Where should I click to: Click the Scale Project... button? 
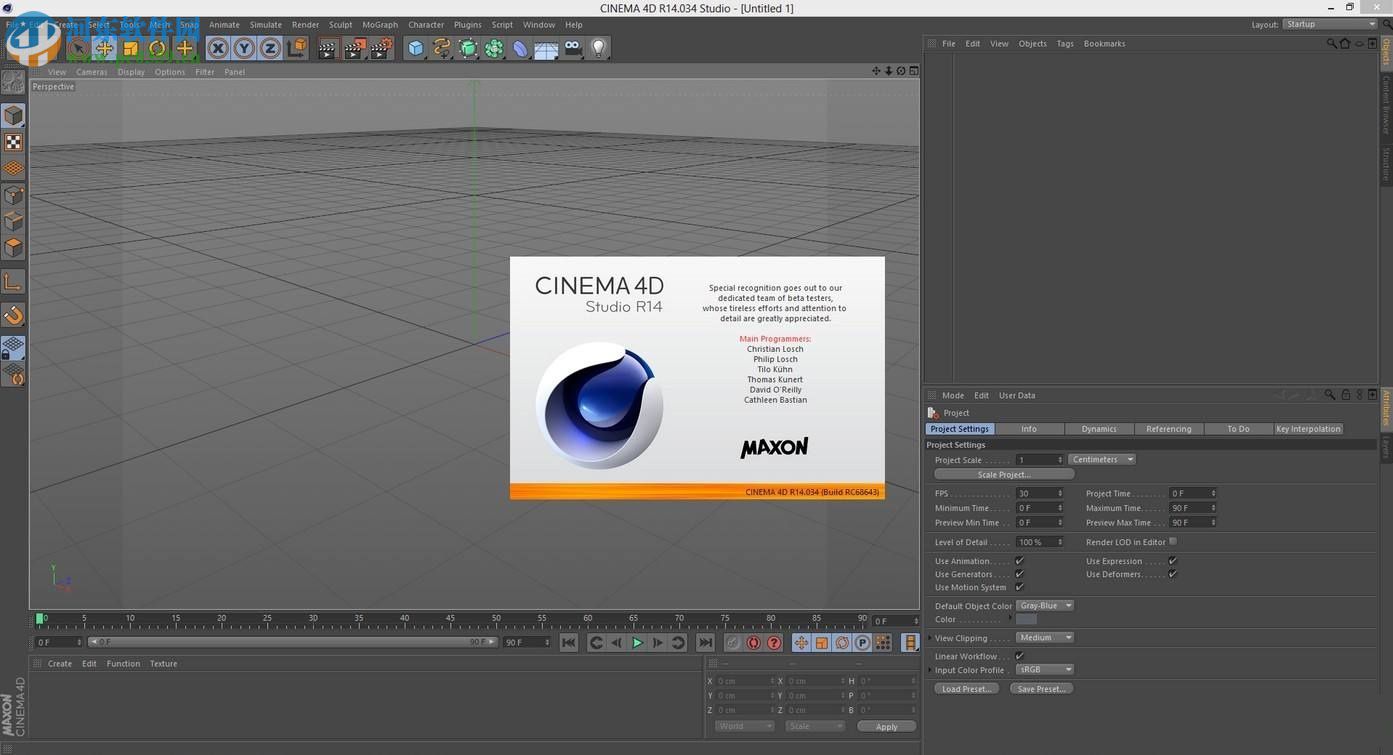1003,474
